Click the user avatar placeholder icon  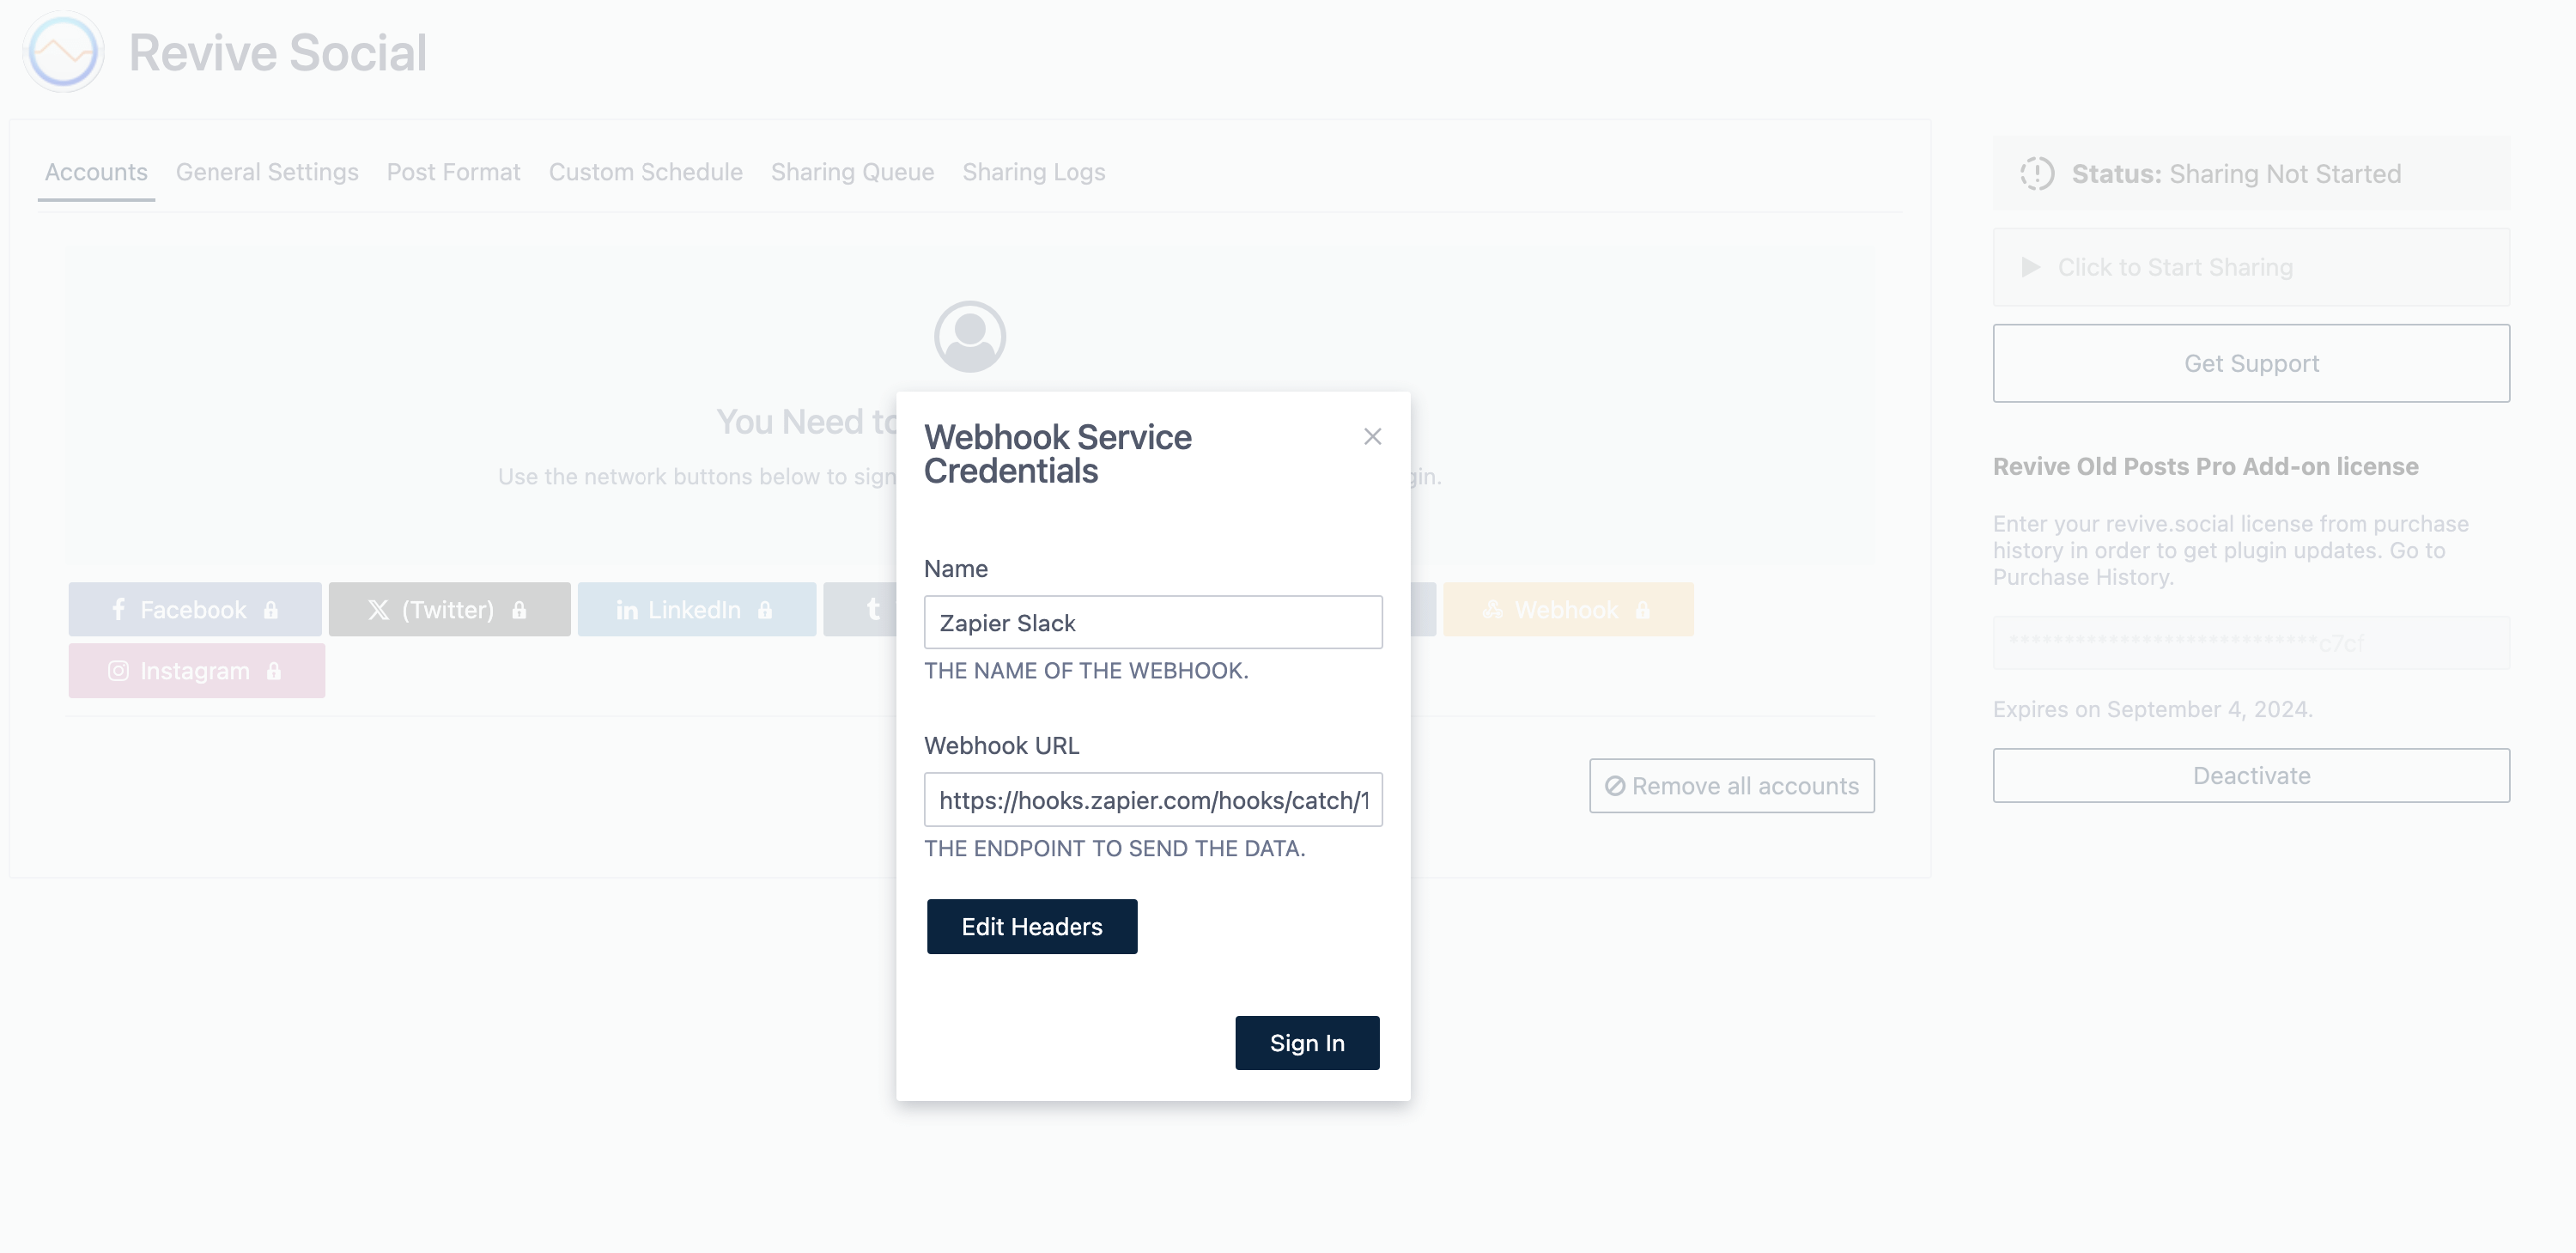coord(969,337)
